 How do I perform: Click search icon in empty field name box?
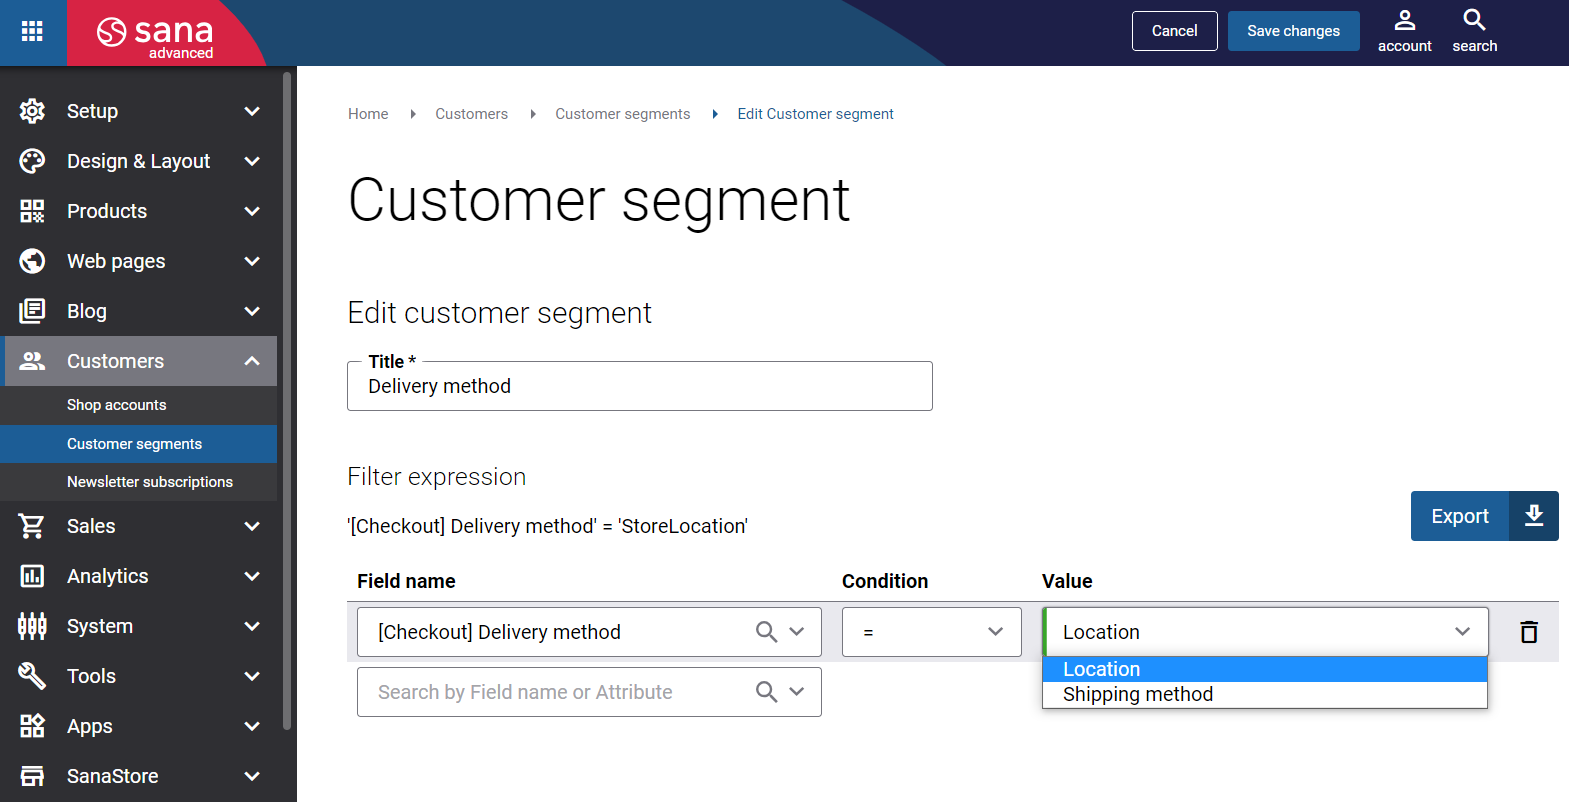[x=766, y=692]
